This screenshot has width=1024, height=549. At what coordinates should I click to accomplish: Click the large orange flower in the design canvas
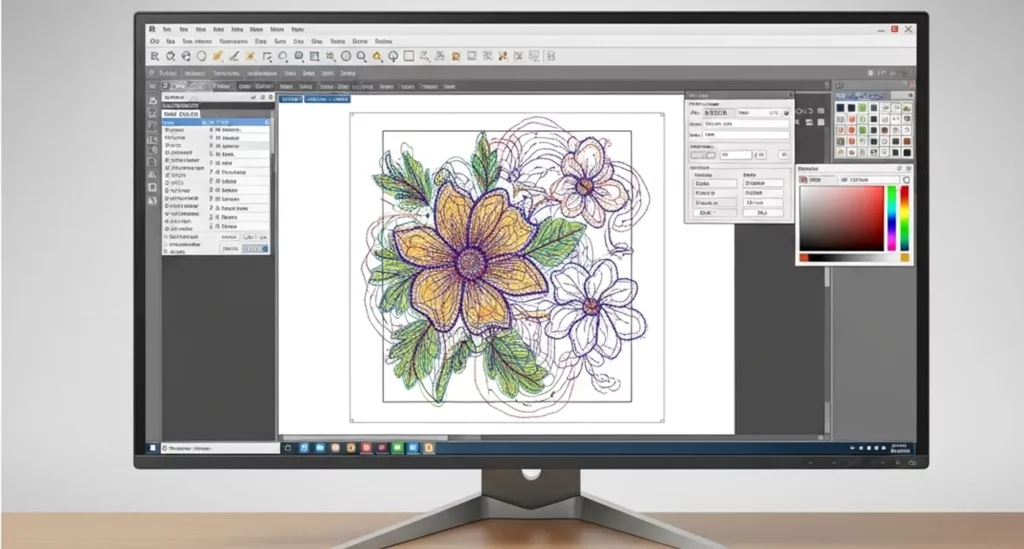pyautogui.click(x=469, y=260)
